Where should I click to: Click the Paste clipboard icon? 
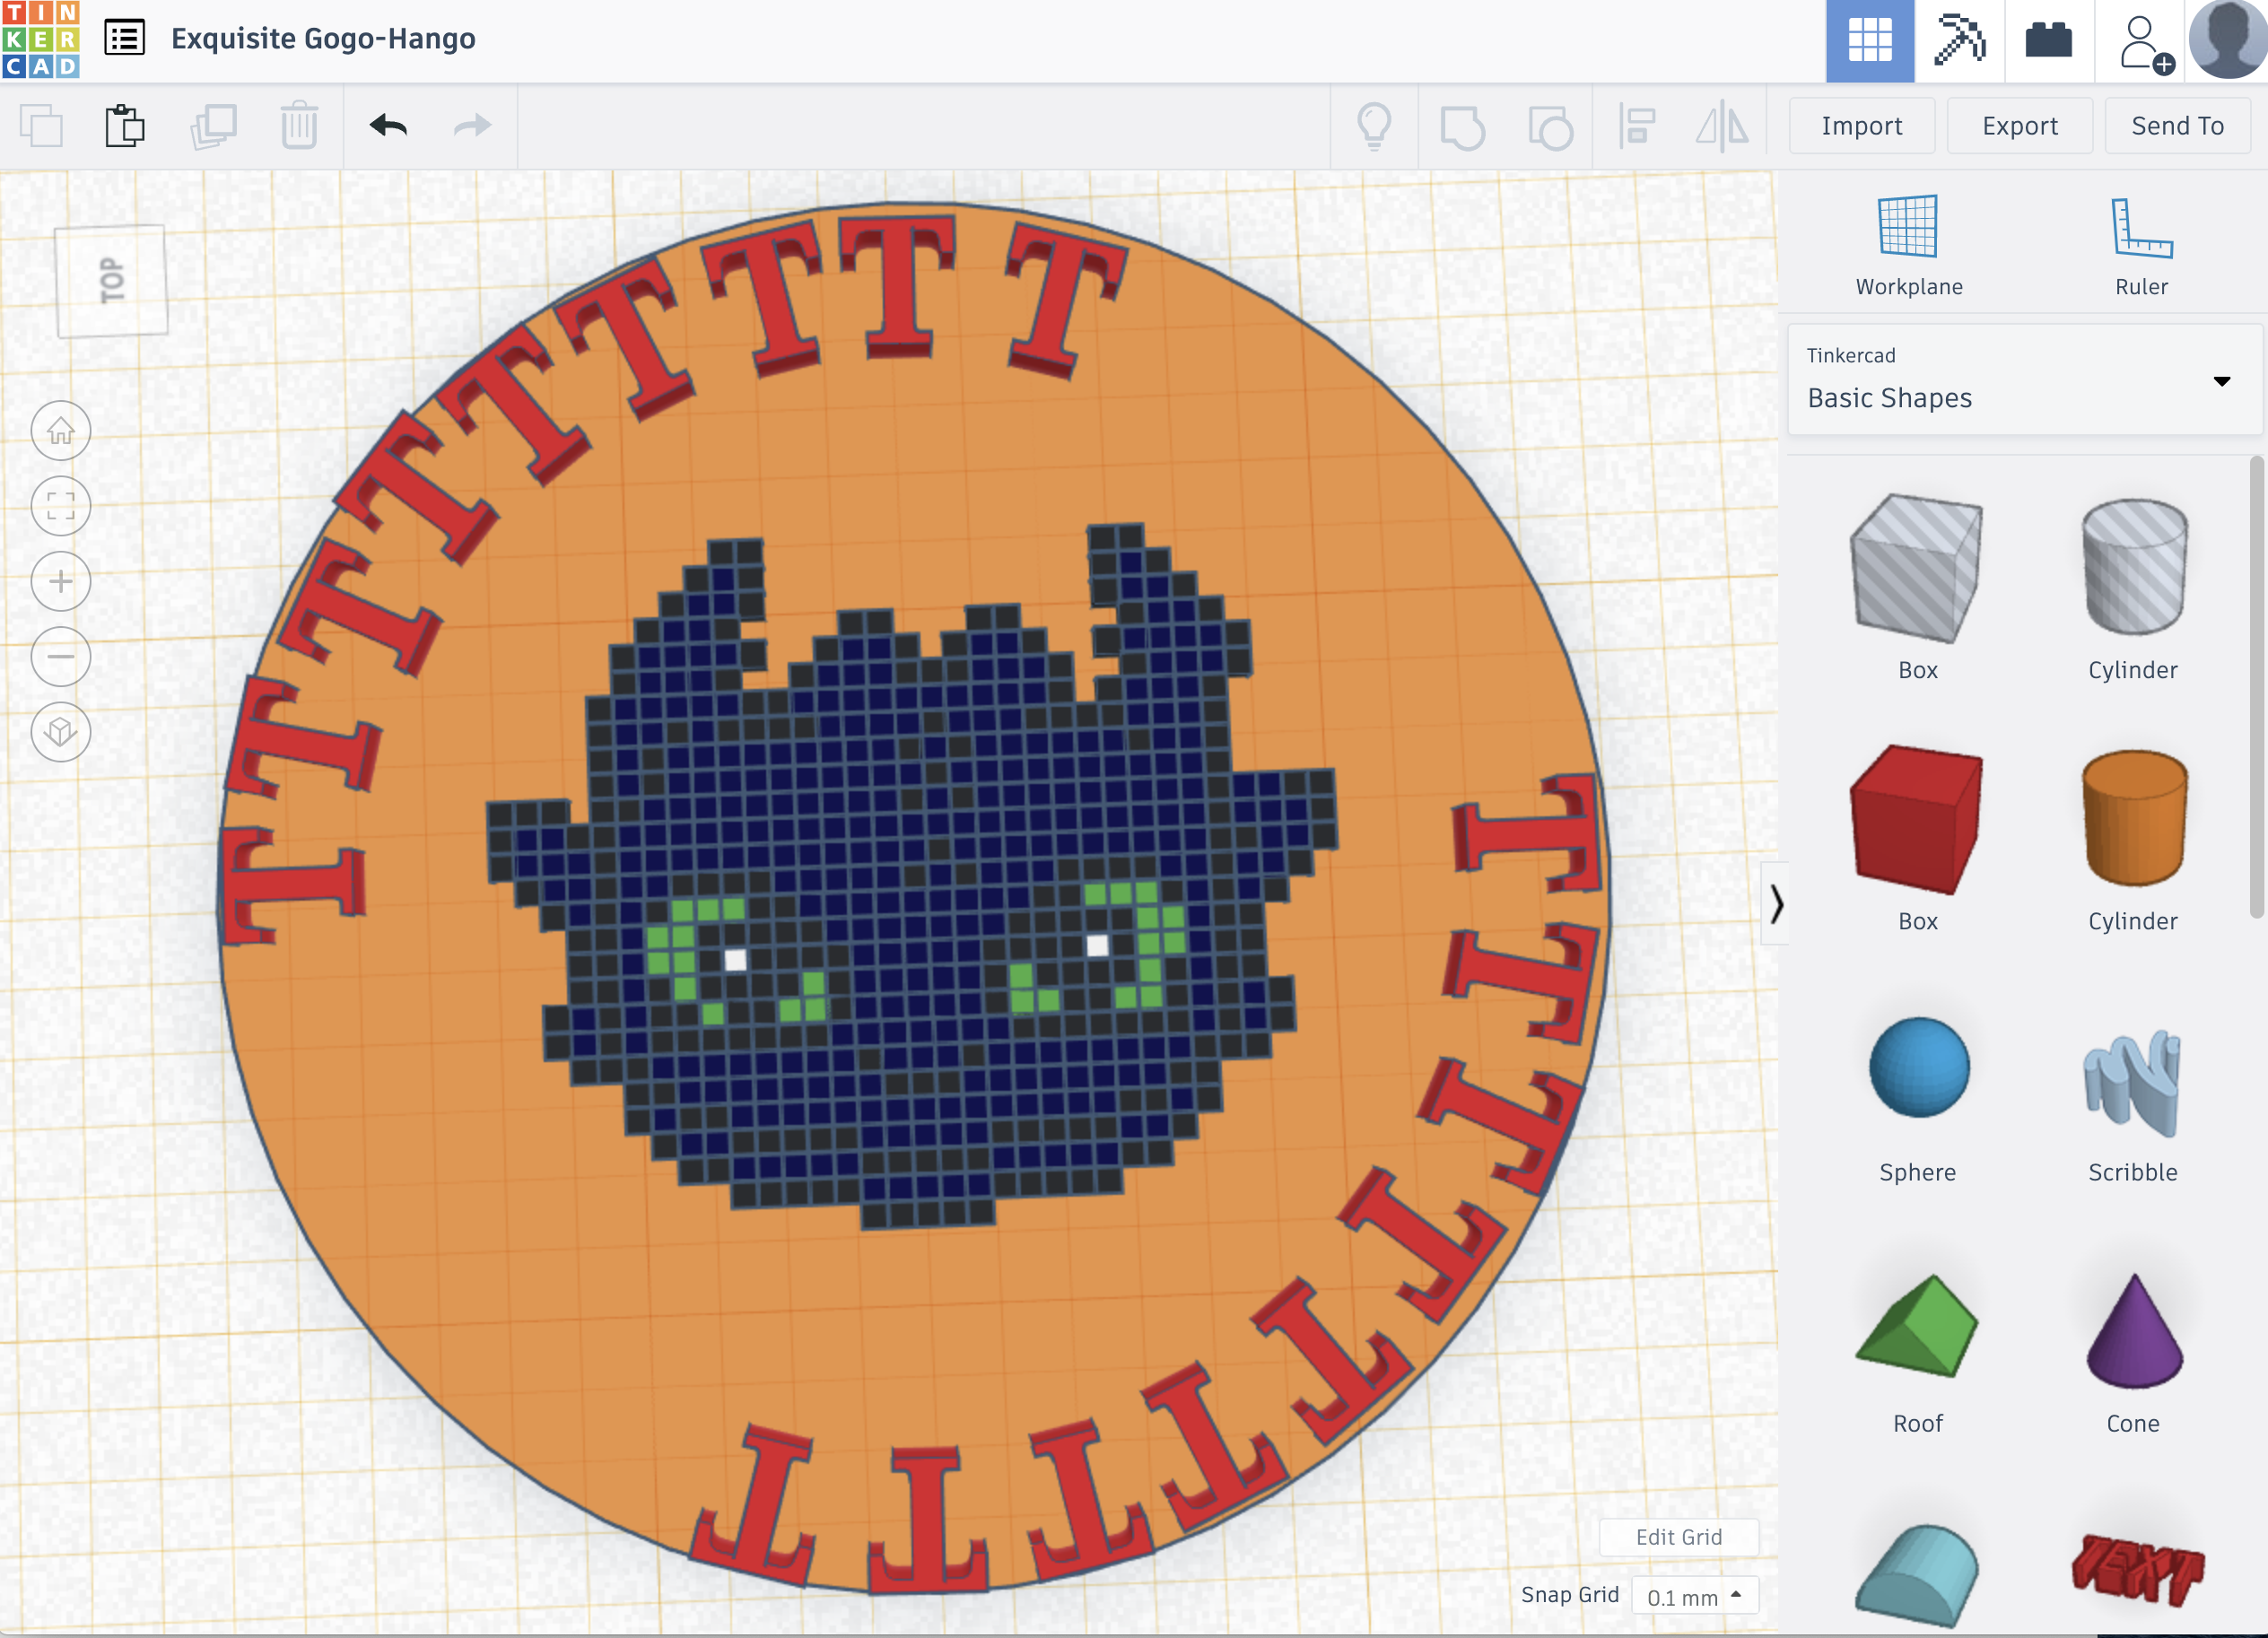(x=125, y=126)
